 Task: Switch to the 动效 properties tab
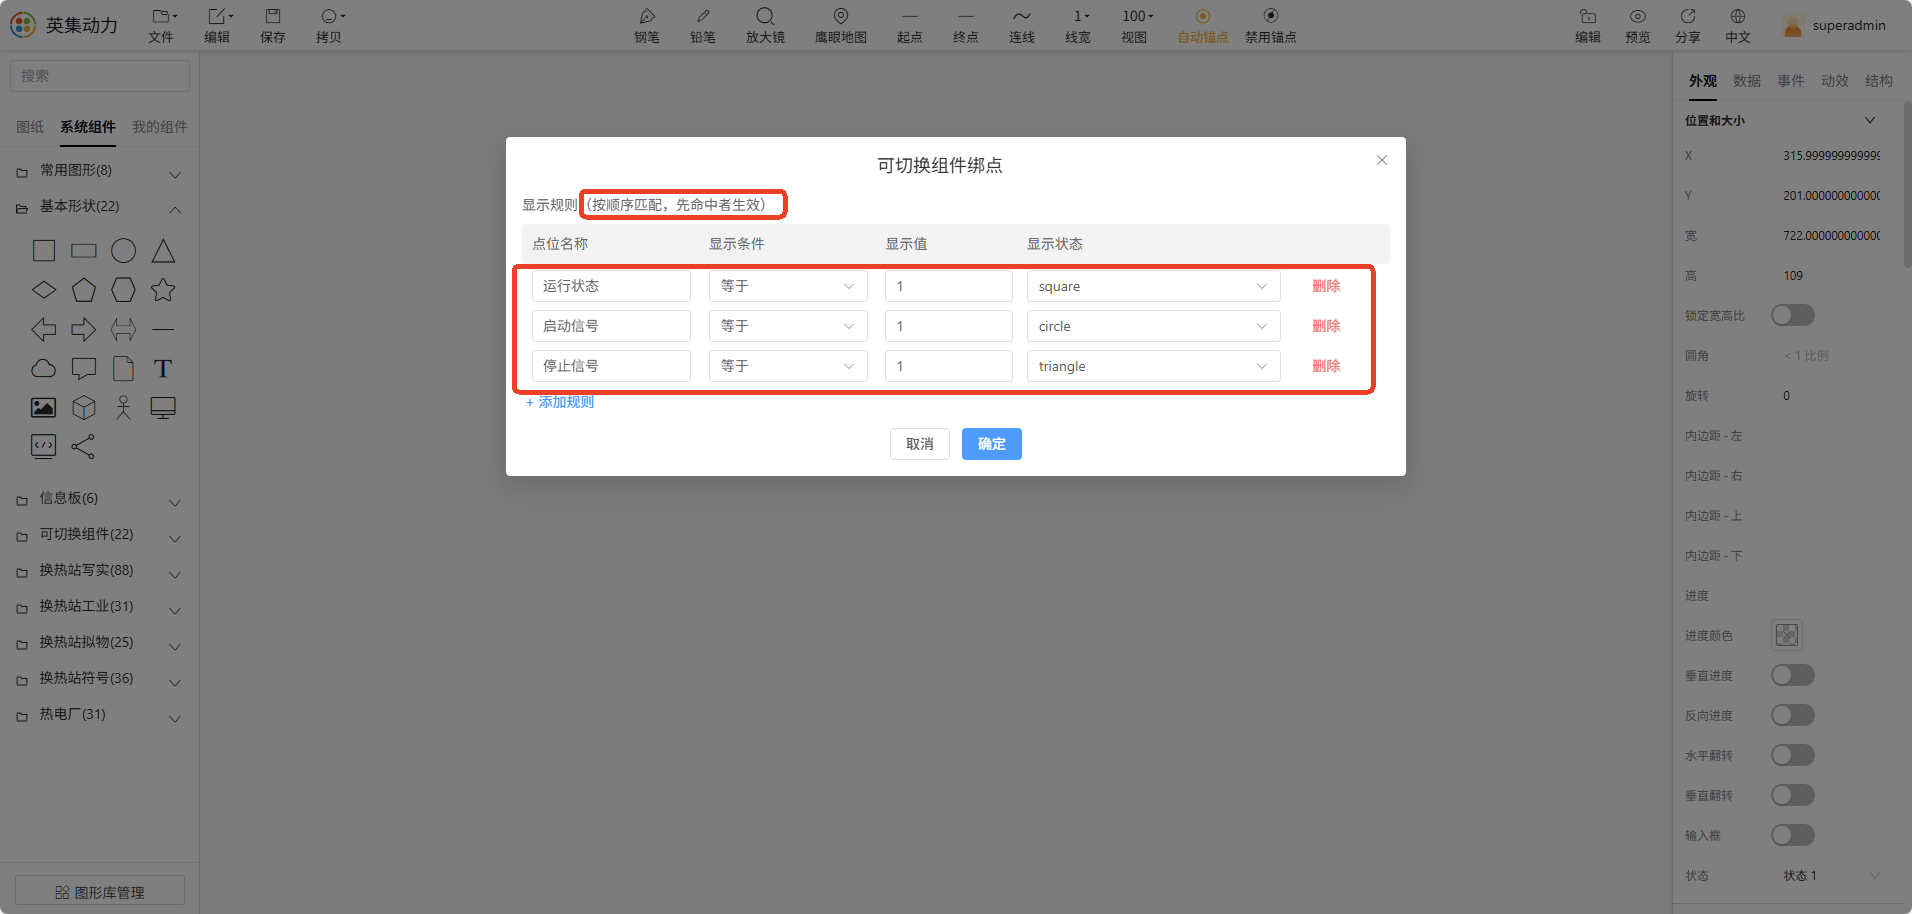[1835, 81]
